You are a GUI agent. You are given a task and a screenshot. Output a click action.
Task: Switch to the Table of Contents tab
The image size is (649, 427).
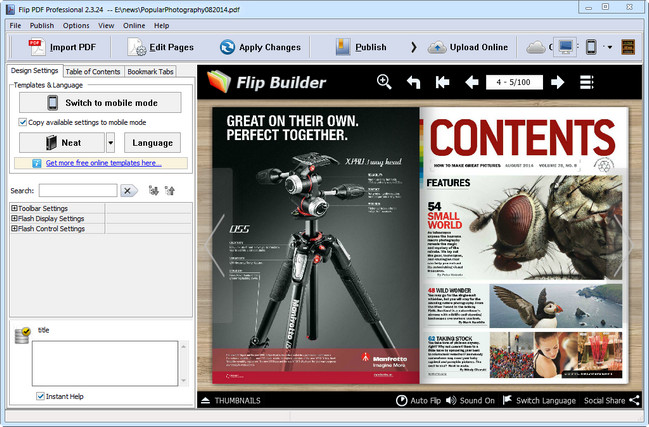pos(93,71)
